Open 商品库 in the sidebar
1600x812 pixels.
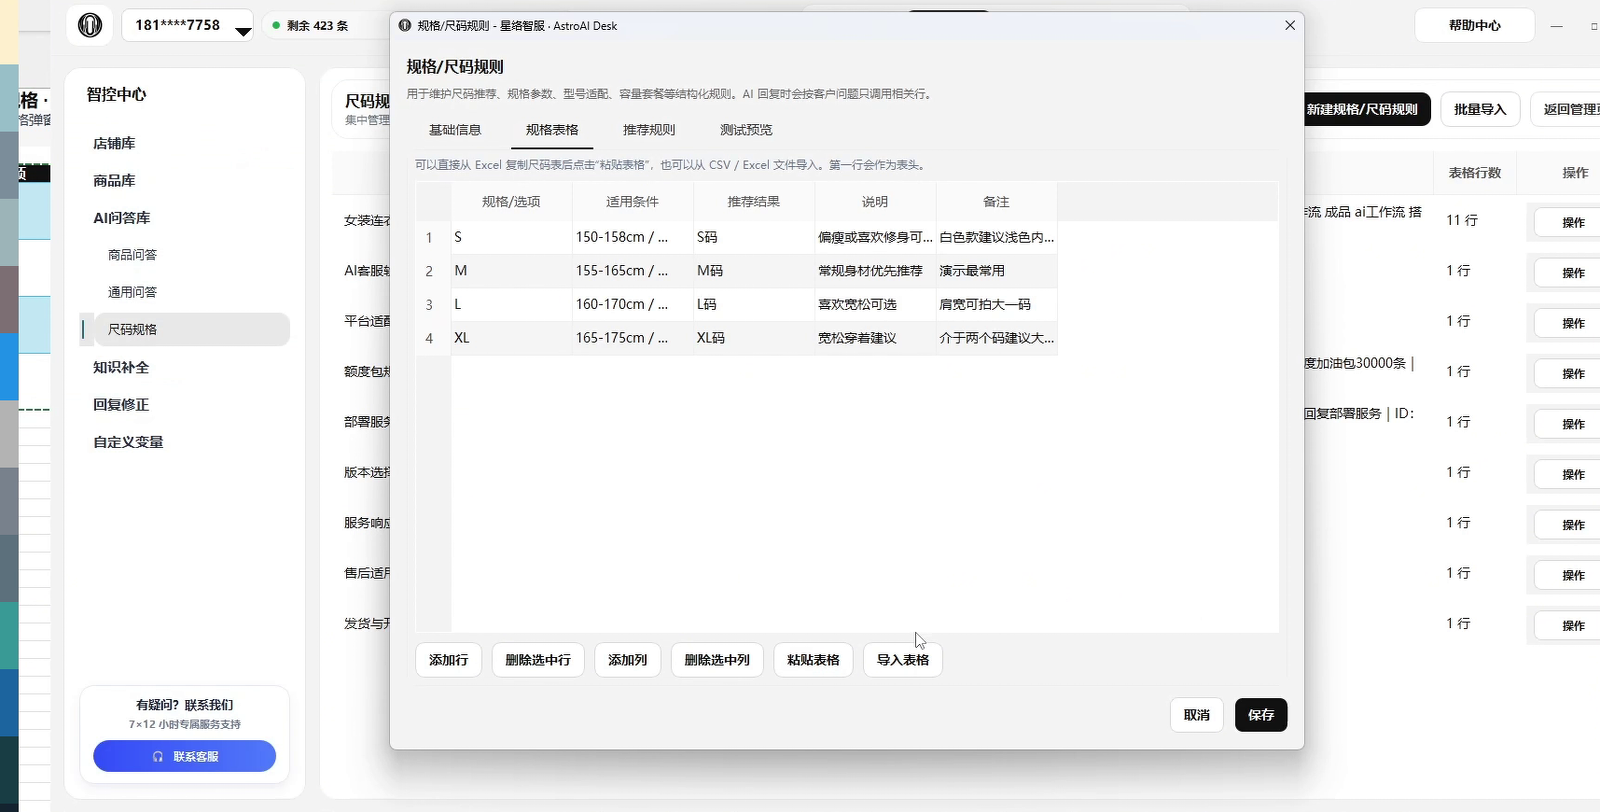pos(114,181)
